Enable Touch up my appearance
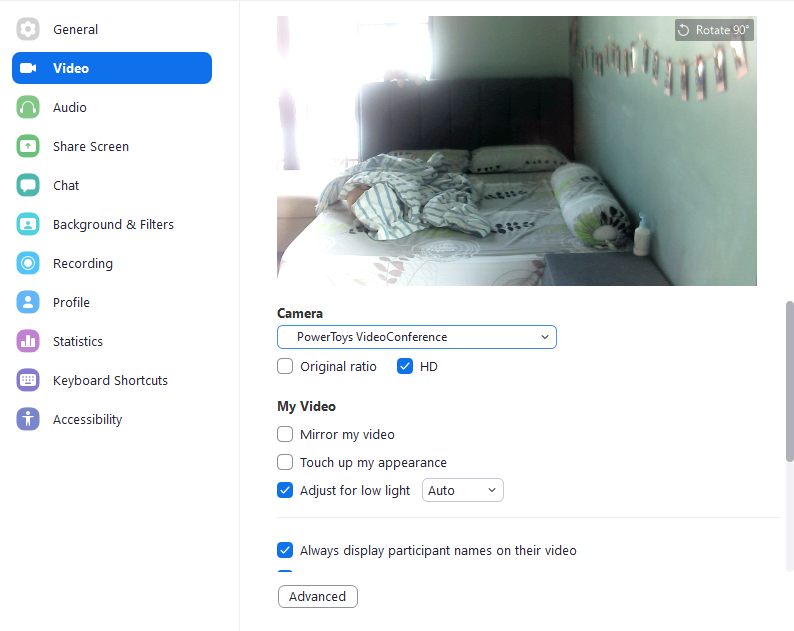 [285, 462]
